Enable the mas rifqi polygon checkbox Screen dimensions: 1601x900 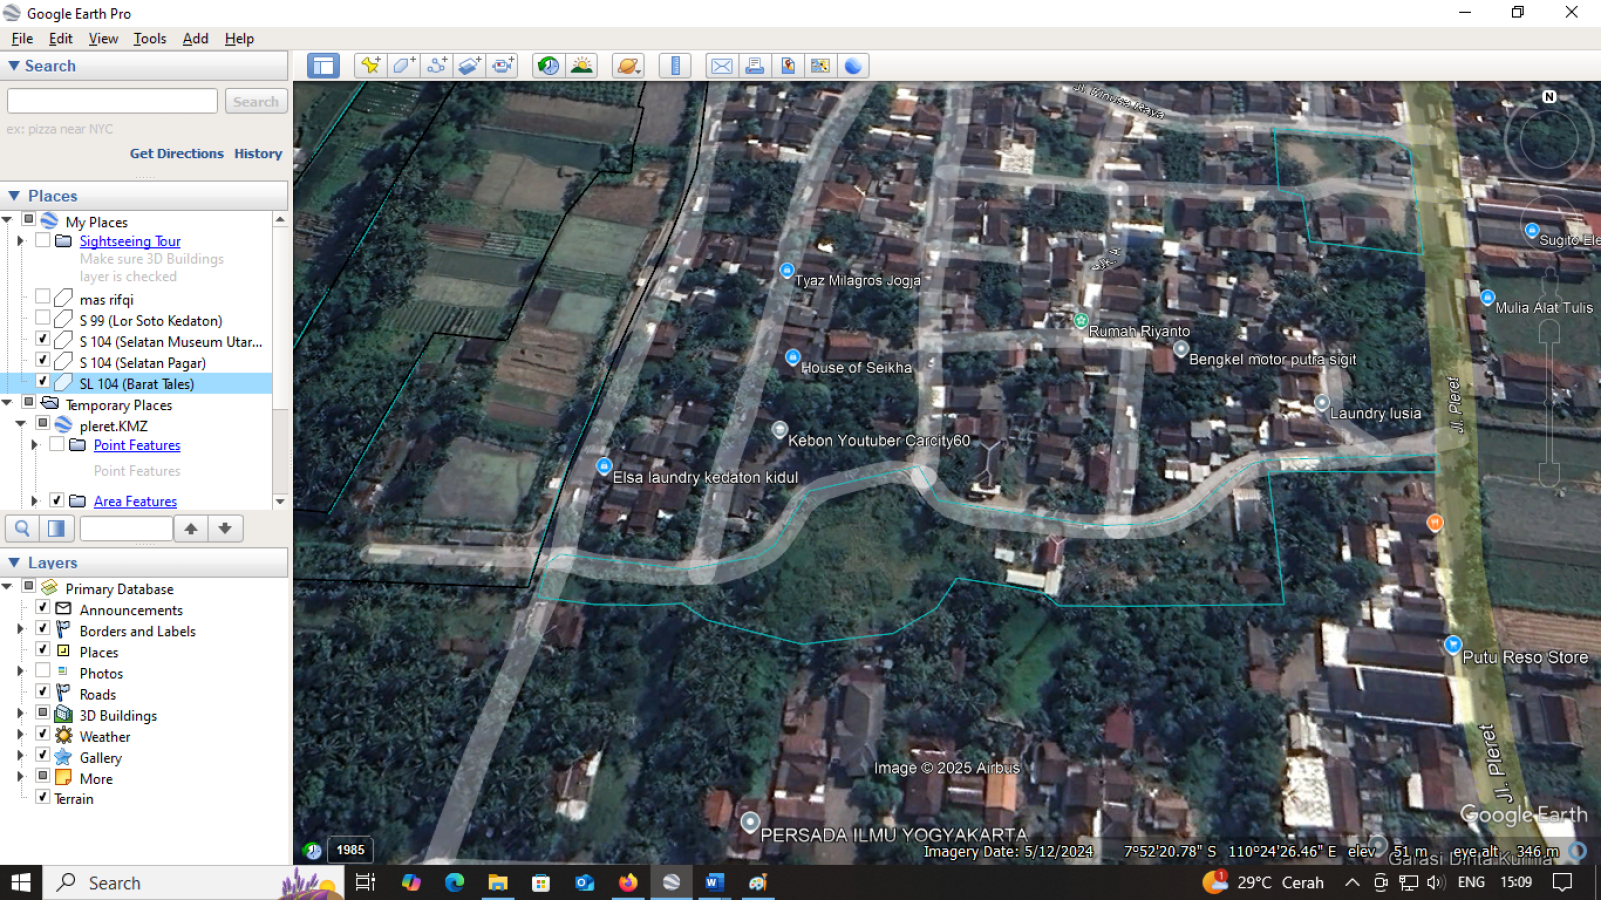point(43,297)
